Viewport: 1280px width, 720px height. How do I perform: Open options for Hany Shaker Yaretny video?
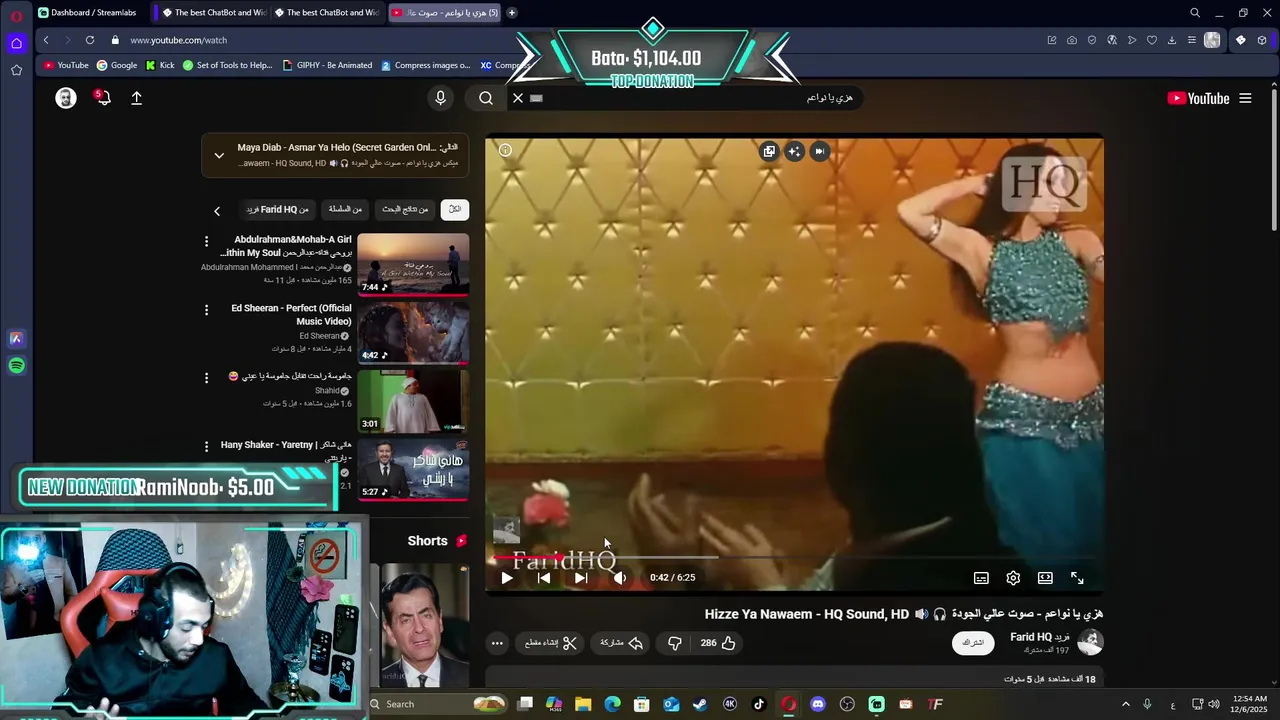207,446
